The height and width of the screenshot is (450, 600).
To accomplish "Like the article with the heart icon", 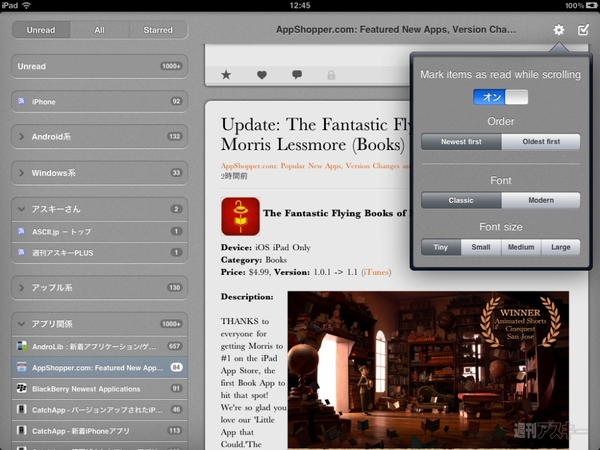I will [x=262, y=75].
